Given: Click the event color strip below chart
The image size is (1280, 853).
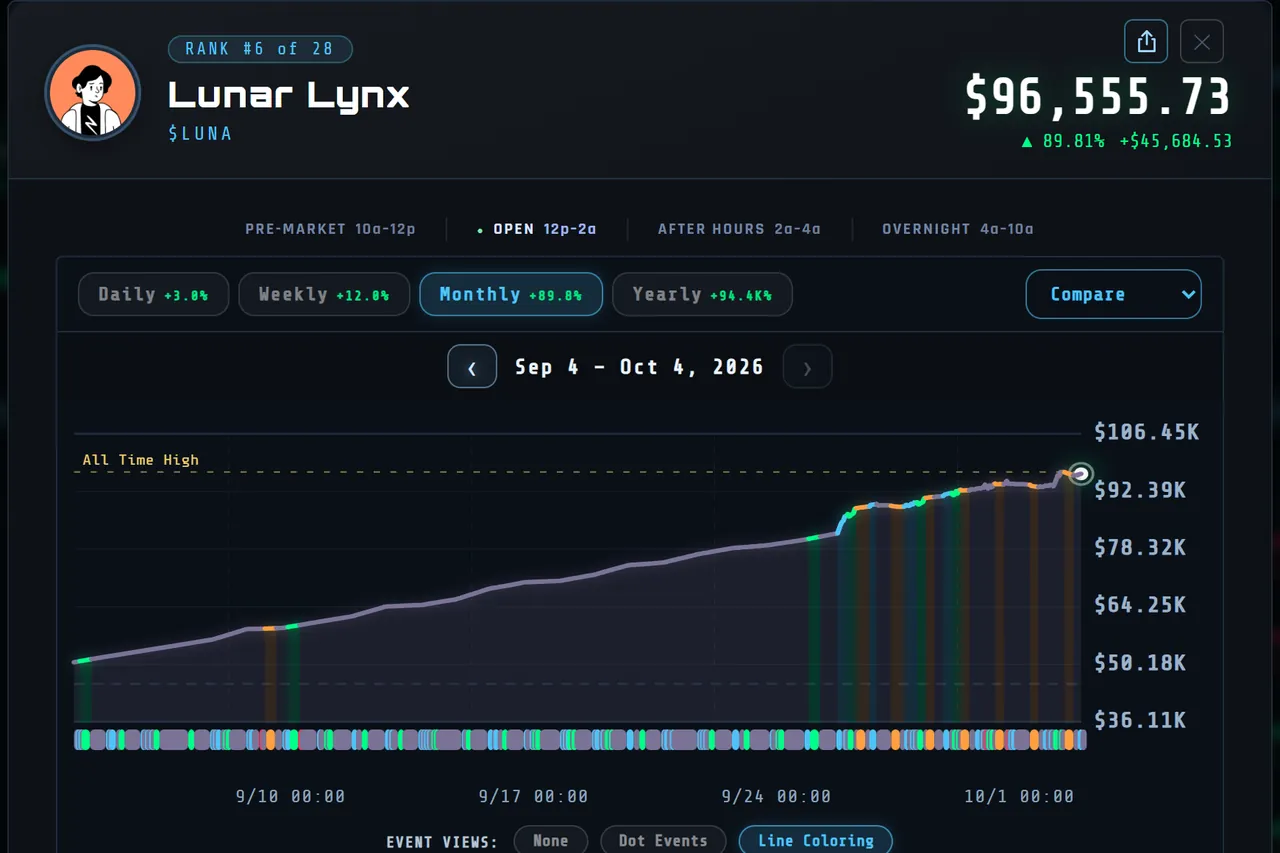Looking at the screenshot, I should tap(580, 740).
